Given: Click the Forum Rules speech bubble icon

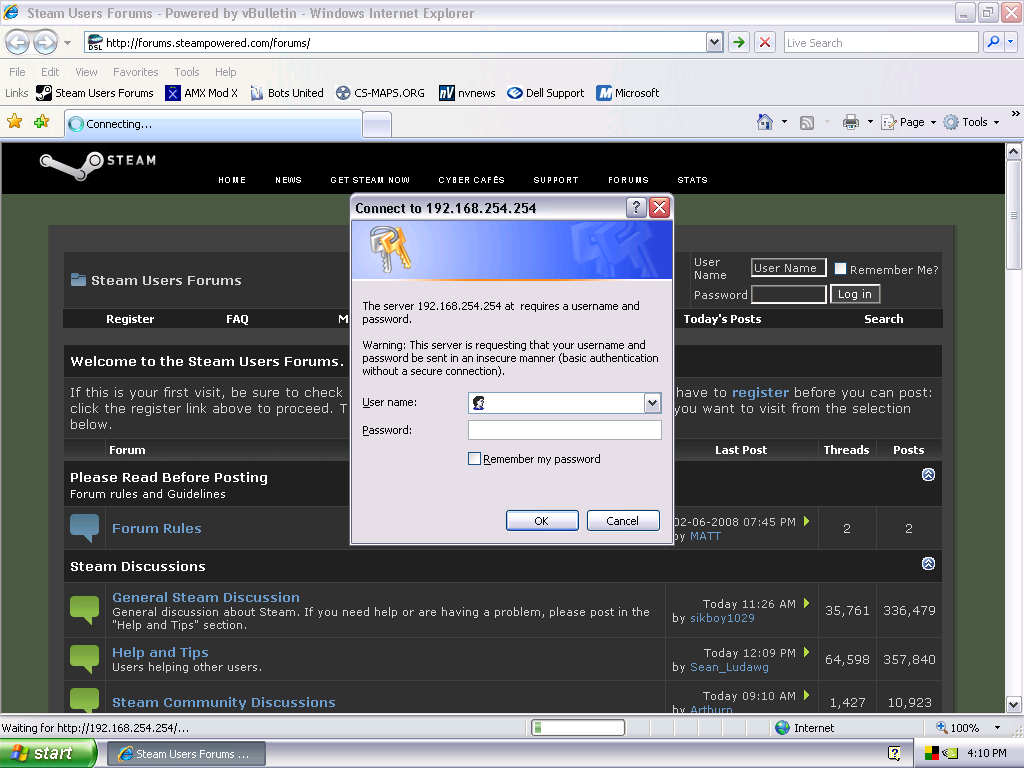Looking at the screenshot, I should point(84,528).
